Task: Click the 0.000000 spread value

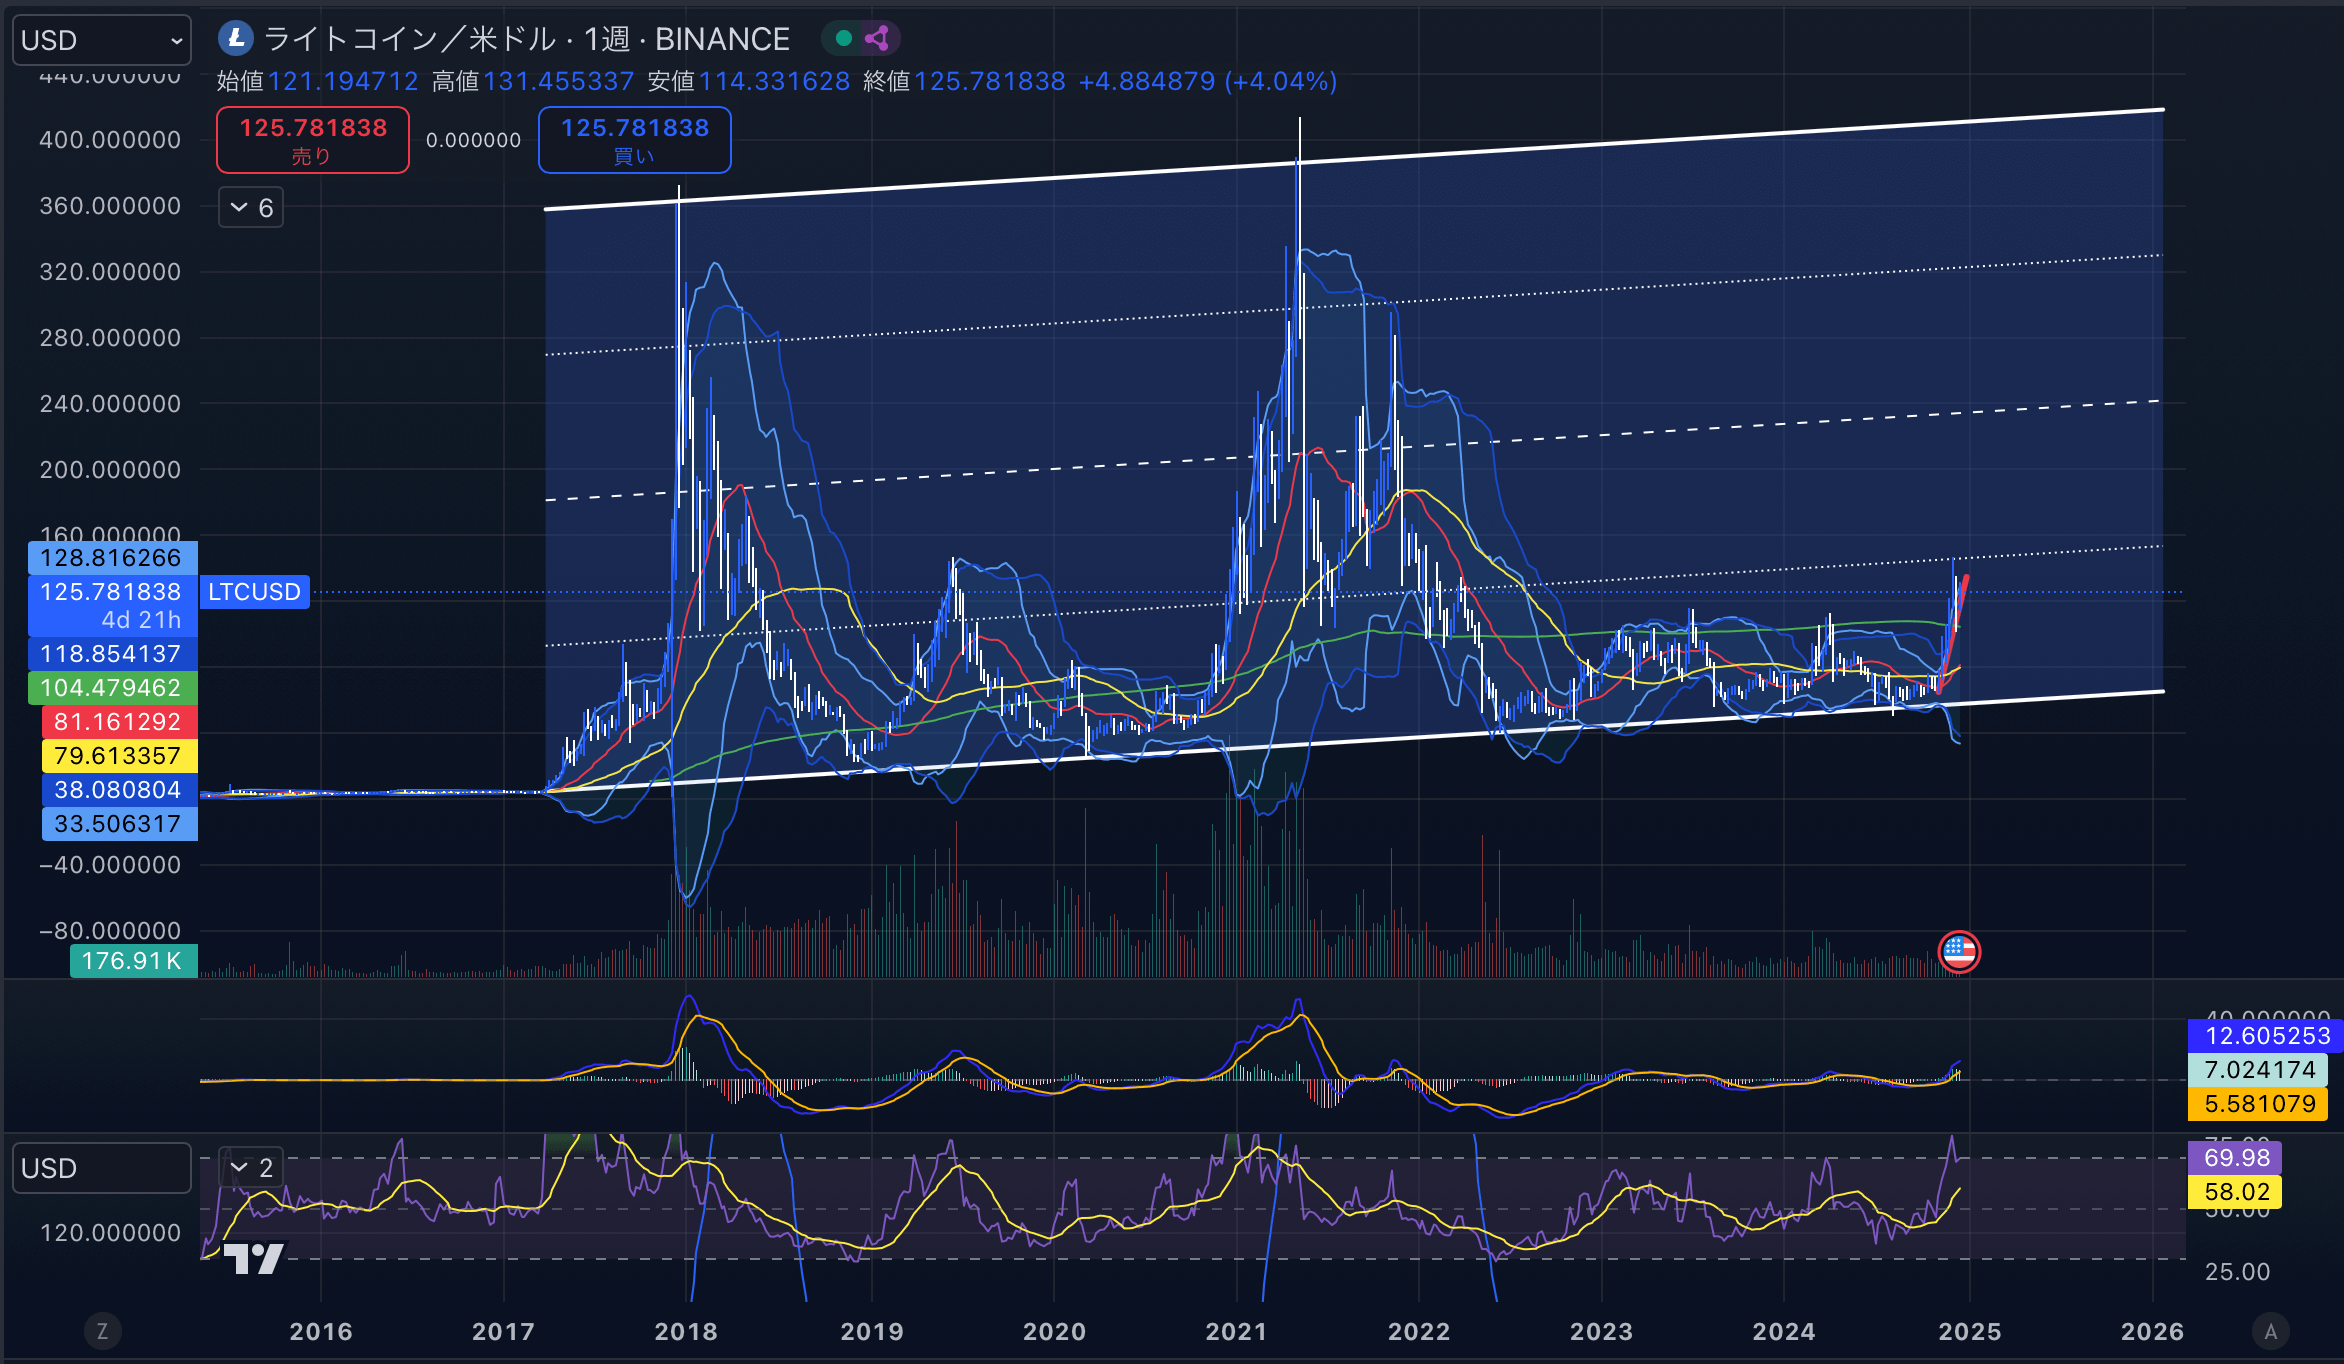Action: pos(474,140)
